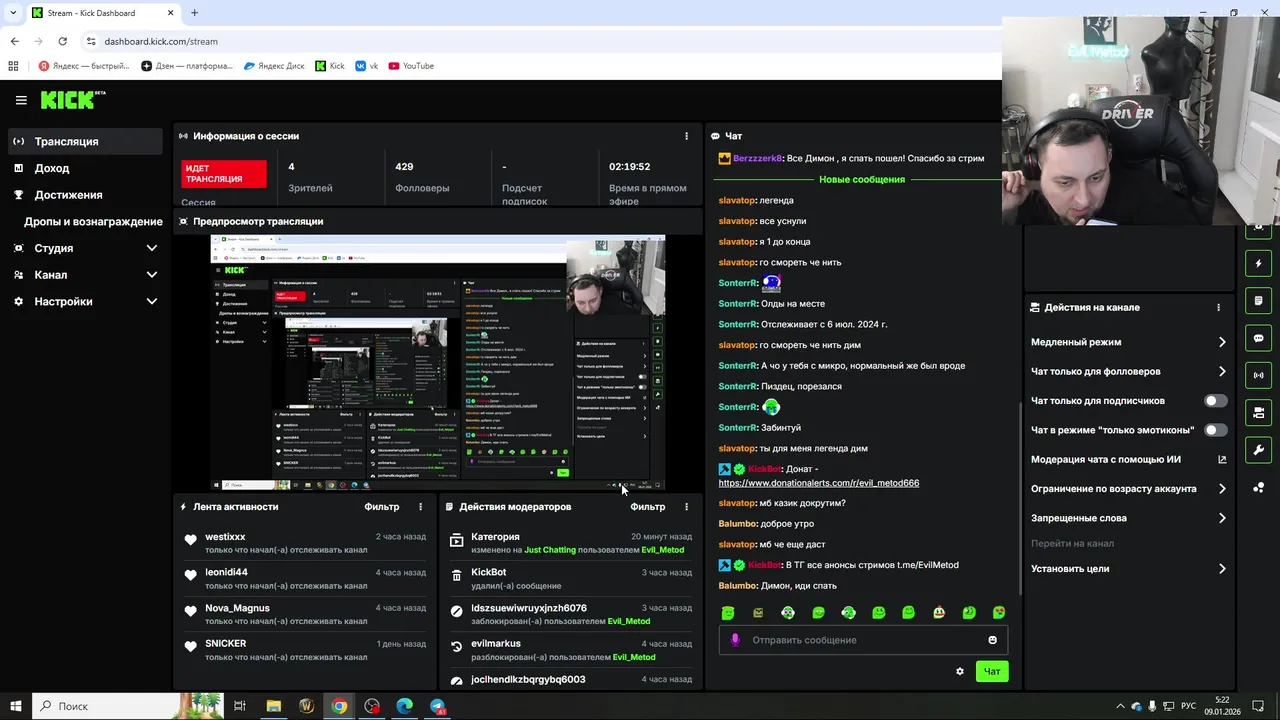This screenshot has height=720, width=1280.
Task: Click the three-dots cluster icon in right sidebar
Action: 1258,487
